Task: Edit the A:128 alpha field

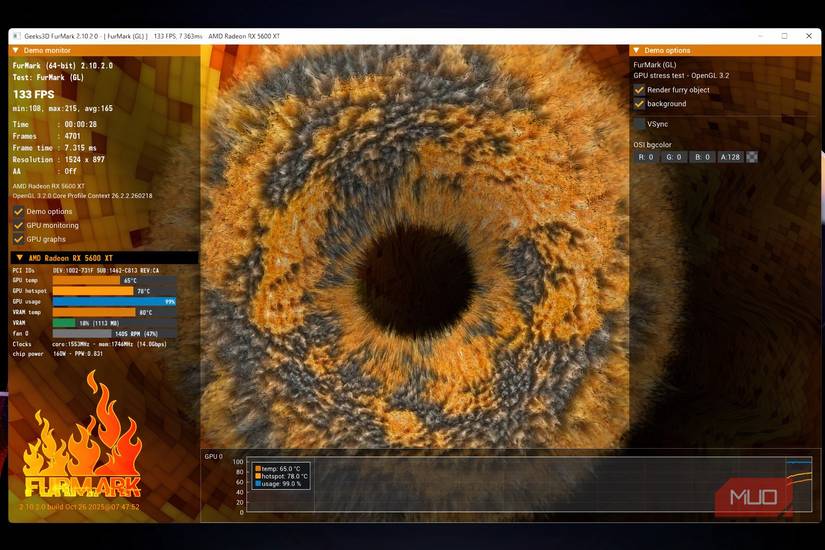Action: (730, 157)
